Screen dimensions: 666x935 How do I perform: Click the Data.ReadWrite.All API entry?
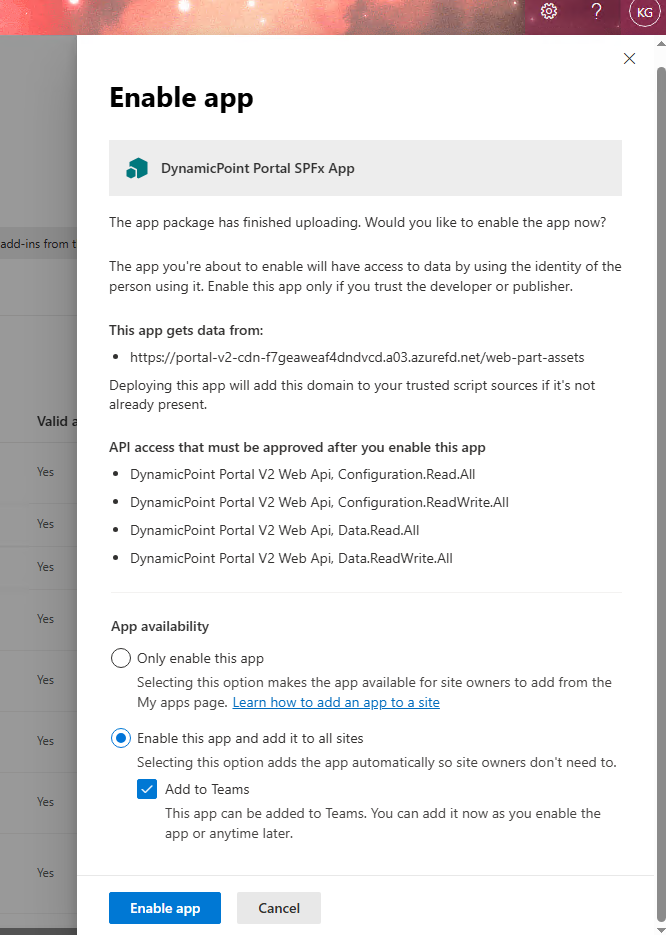[291, 558]
